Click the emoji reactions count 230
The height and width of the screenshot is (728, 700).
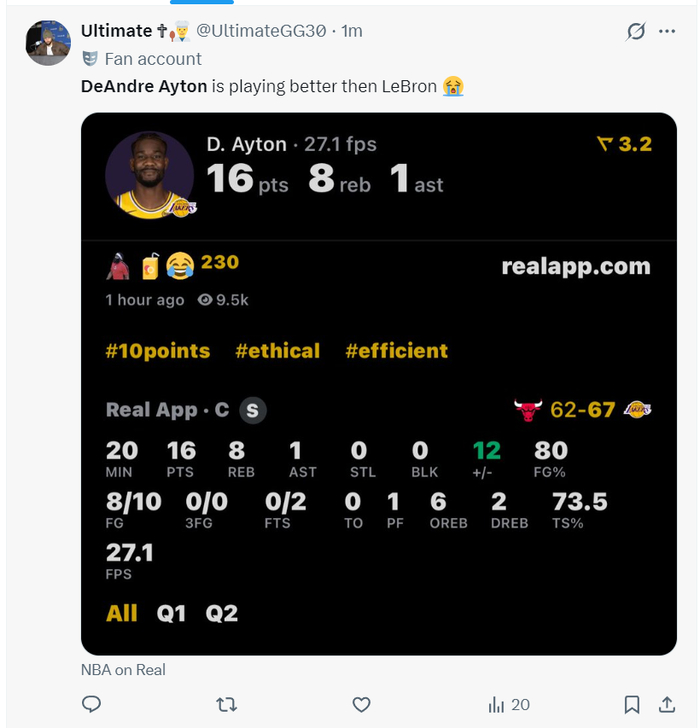pyautogui.click(x=219, y=263)
